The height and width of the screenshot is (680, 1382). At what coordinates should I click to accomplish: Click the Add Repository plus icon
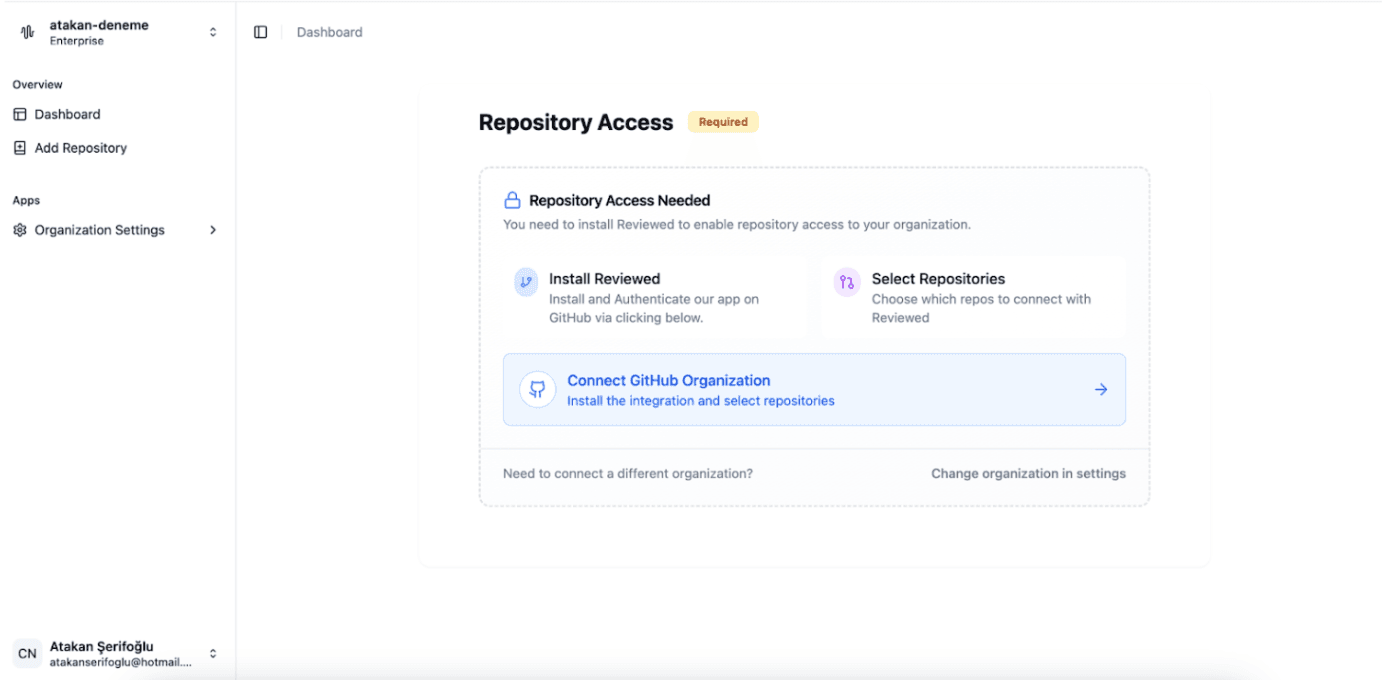(20, 148)
